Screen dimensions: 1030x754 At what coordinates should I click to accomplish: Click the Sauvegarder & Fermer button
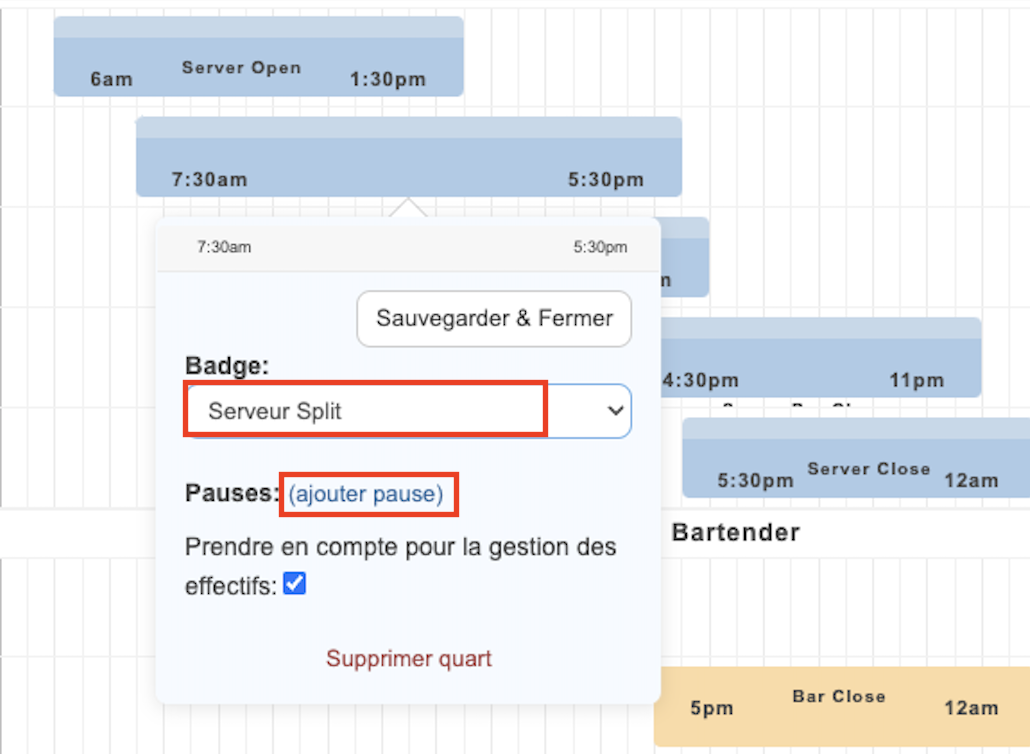(x=494, y=319)
